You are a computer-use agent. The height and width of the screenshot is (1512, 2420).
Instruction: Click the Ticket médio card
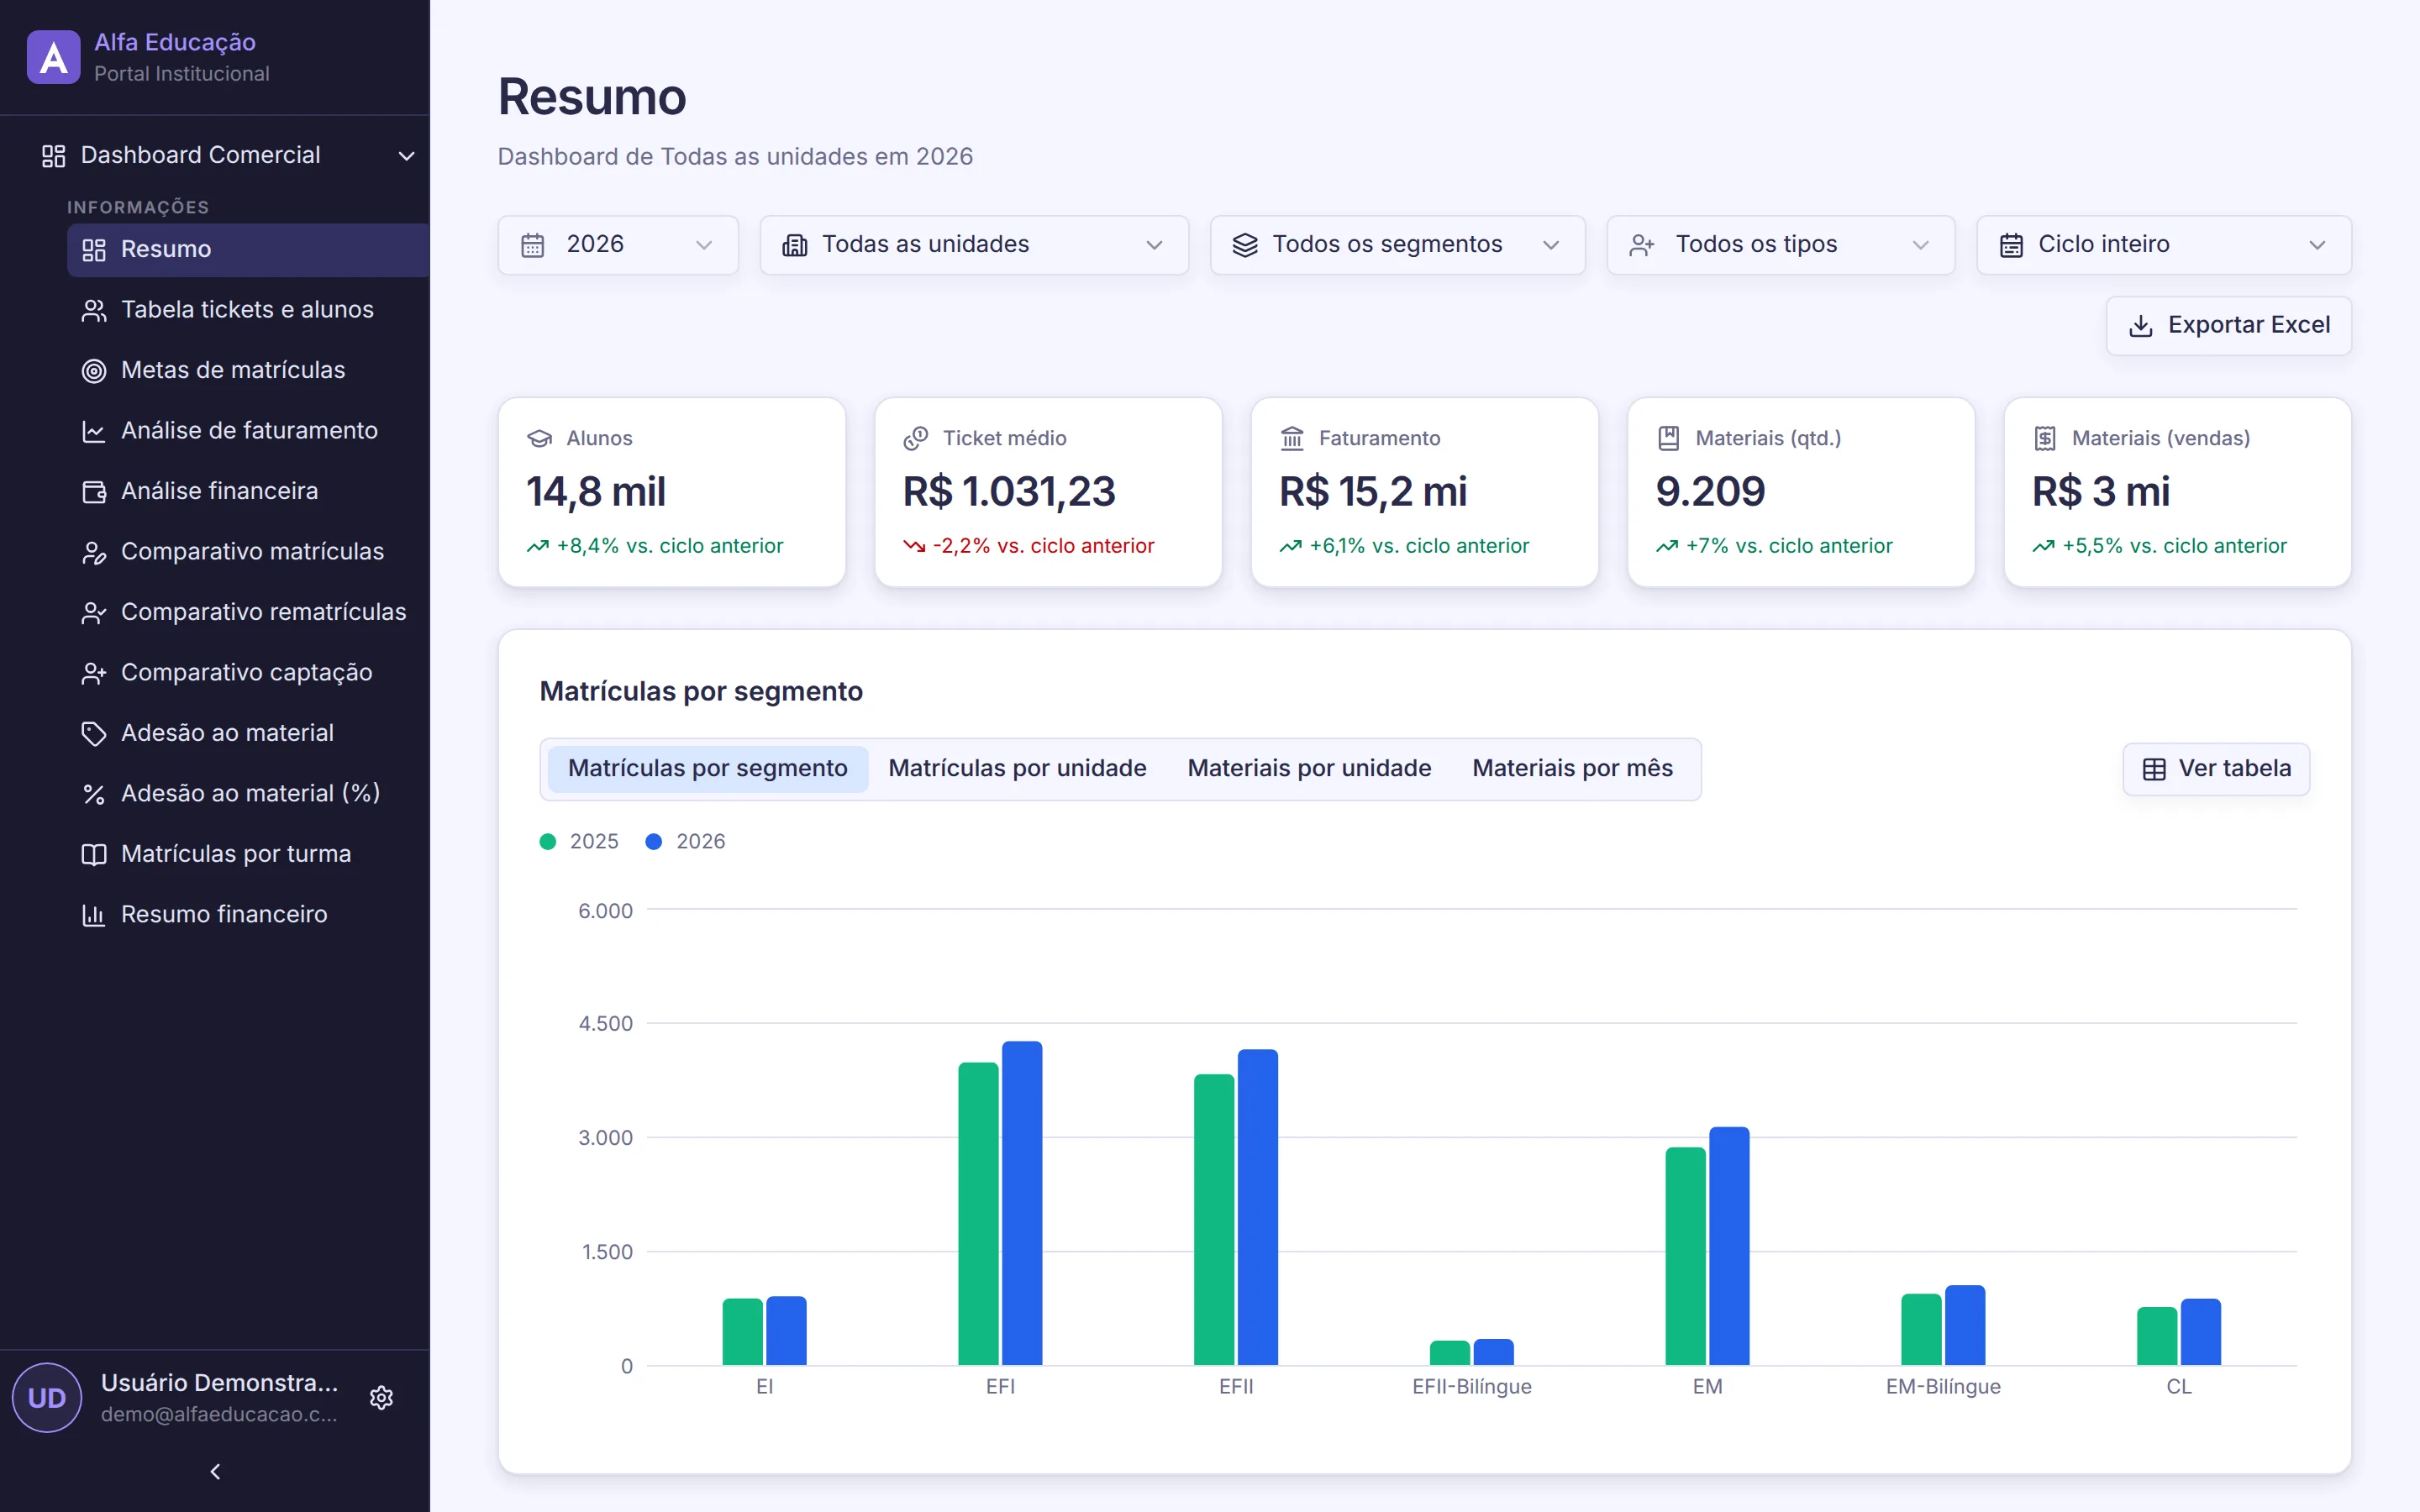1048,492
